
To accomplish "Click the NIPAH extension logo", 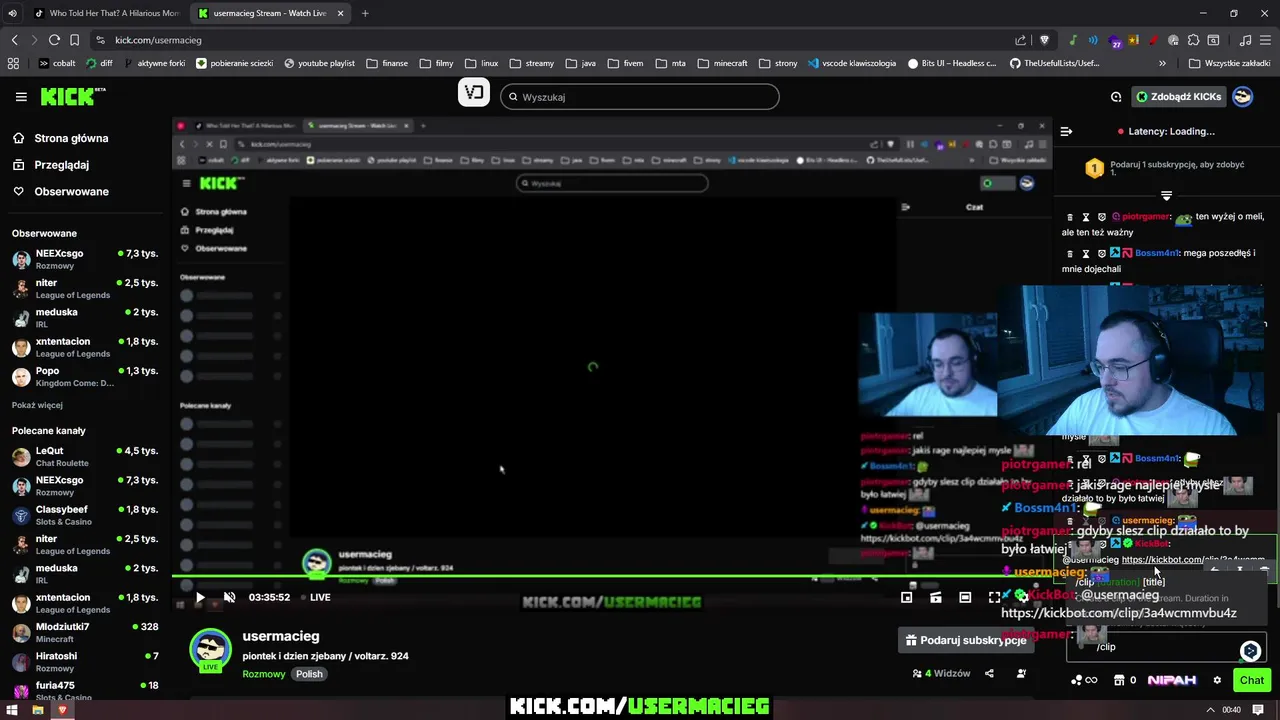I will click(x=1172, y=680).
